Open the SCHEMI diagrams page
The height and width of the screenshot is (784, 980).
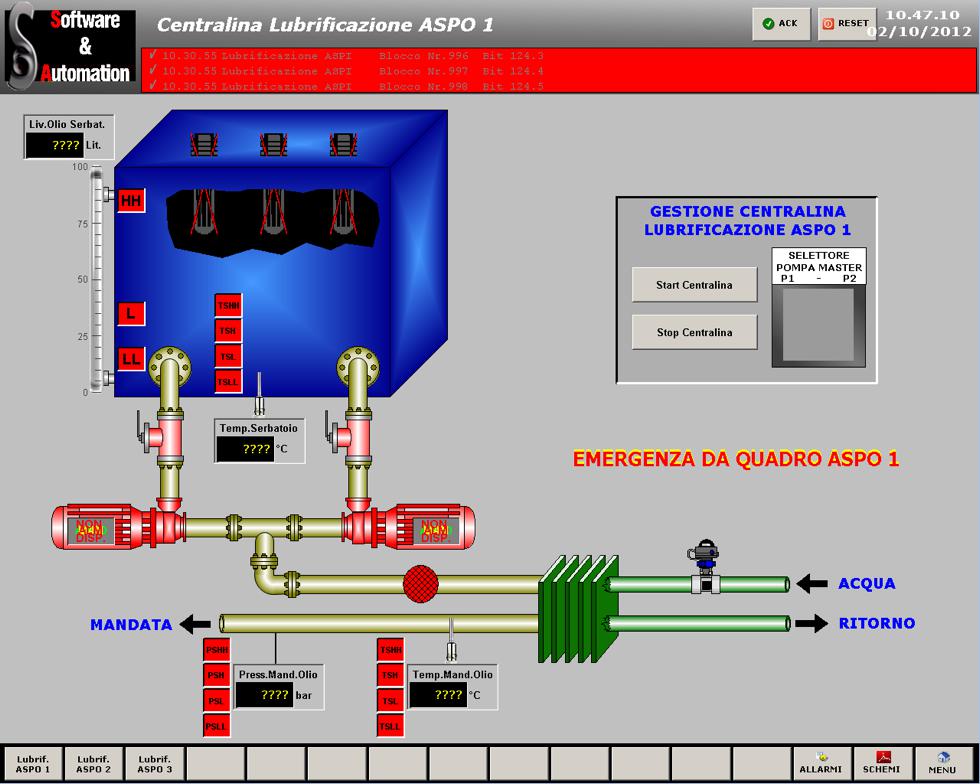pyautogui.click(x=882, y=764)
